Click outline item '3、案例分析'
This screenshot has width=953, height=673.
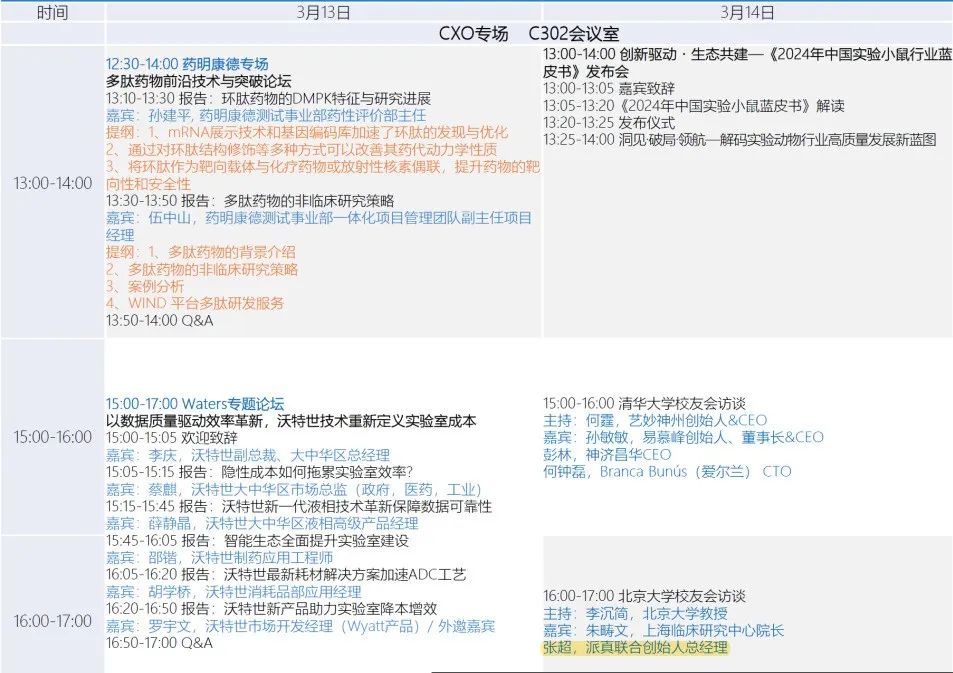[x=145, y=286]
